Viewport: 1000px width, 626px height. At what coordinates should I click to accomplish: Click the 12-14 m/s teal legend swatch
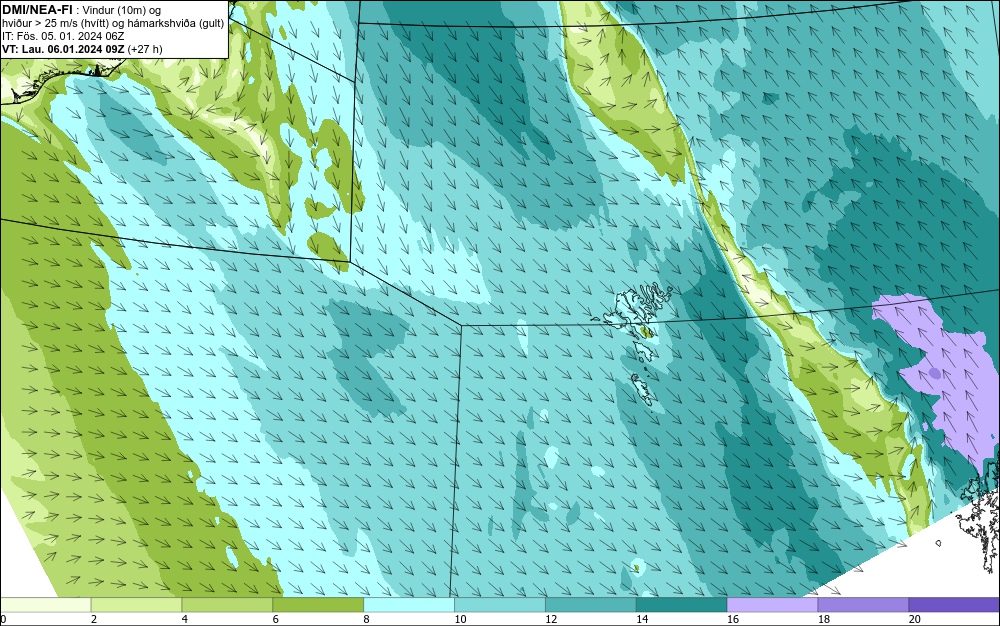point(591,604)
